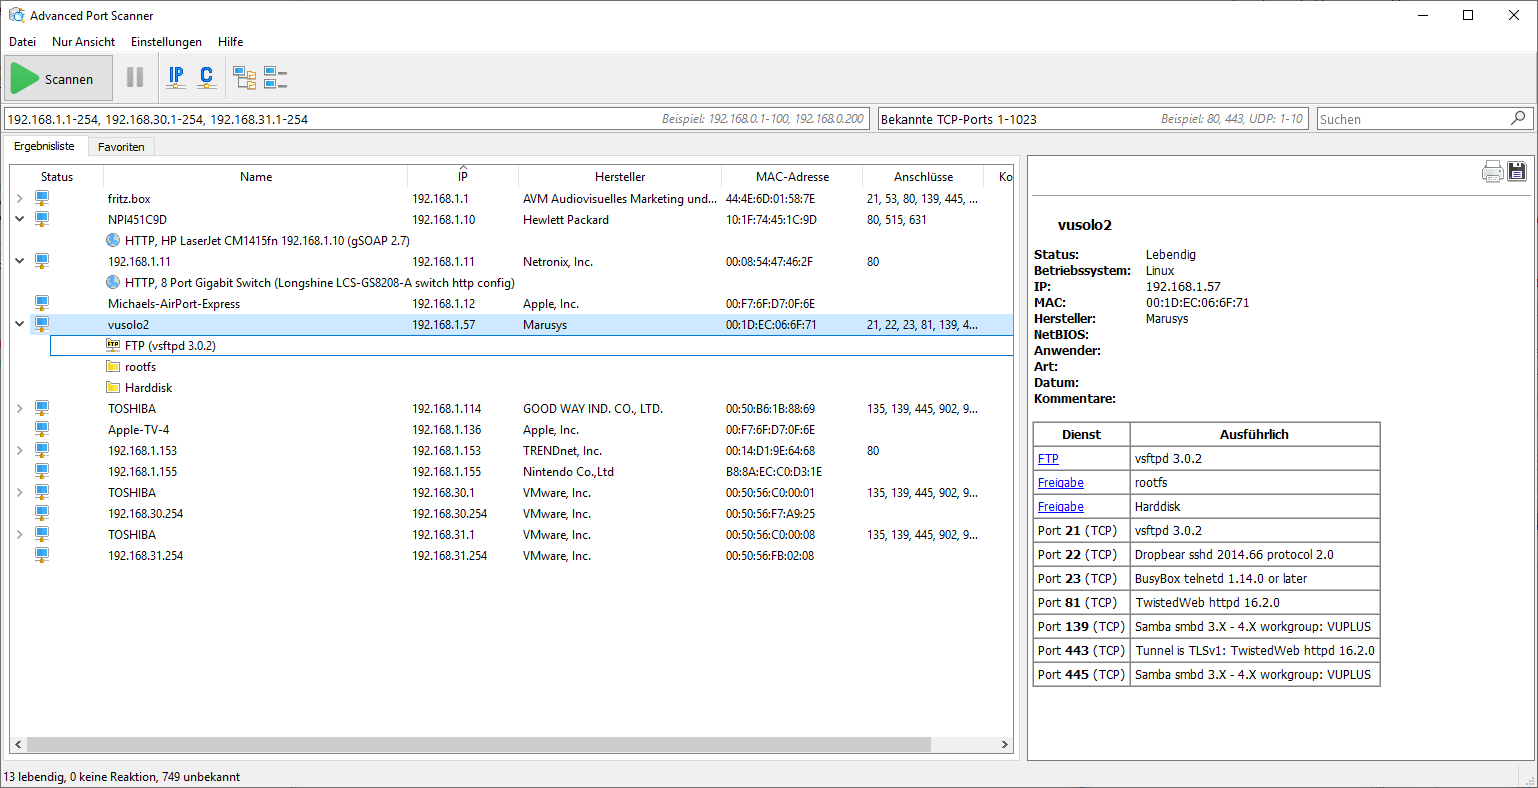1538x788 pixels.
Task: Click the IP range toolbar icon
Action: (176, 77)
